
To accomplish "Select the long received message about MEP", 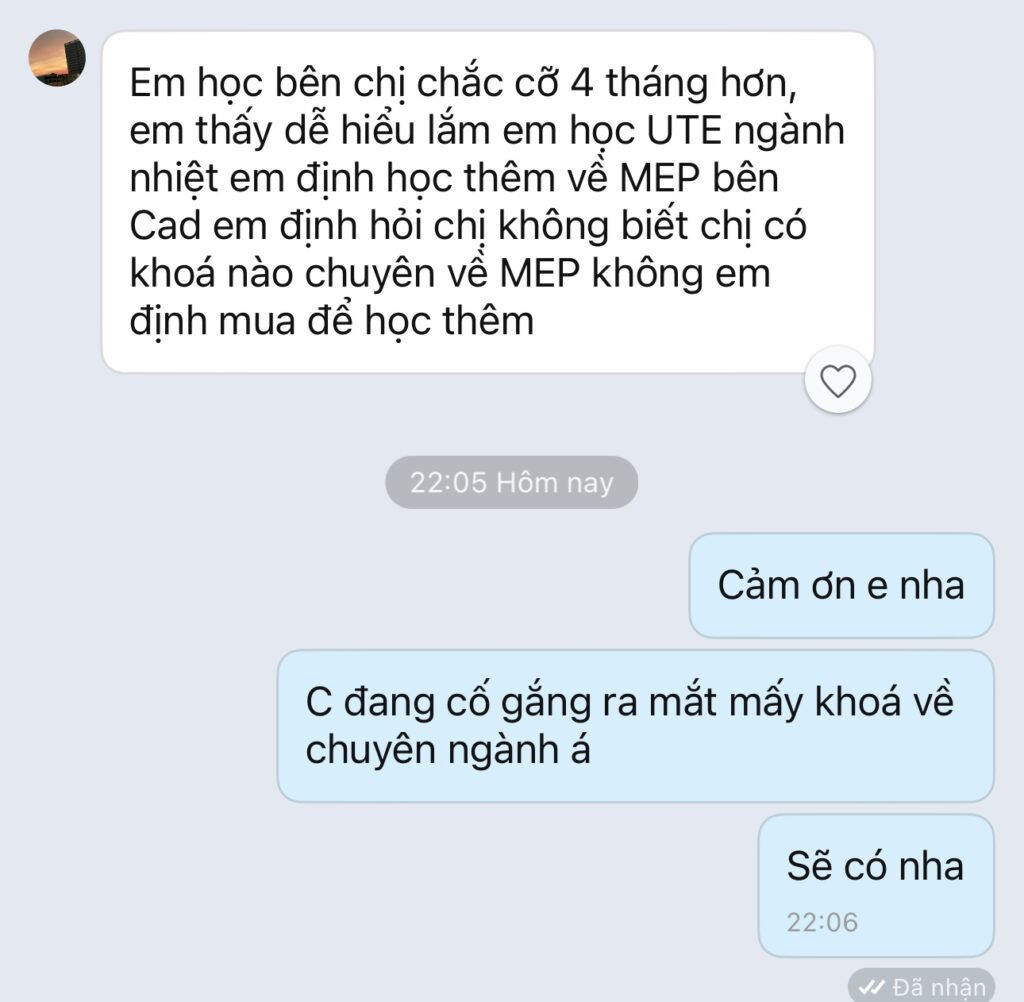I will (488, 202).
